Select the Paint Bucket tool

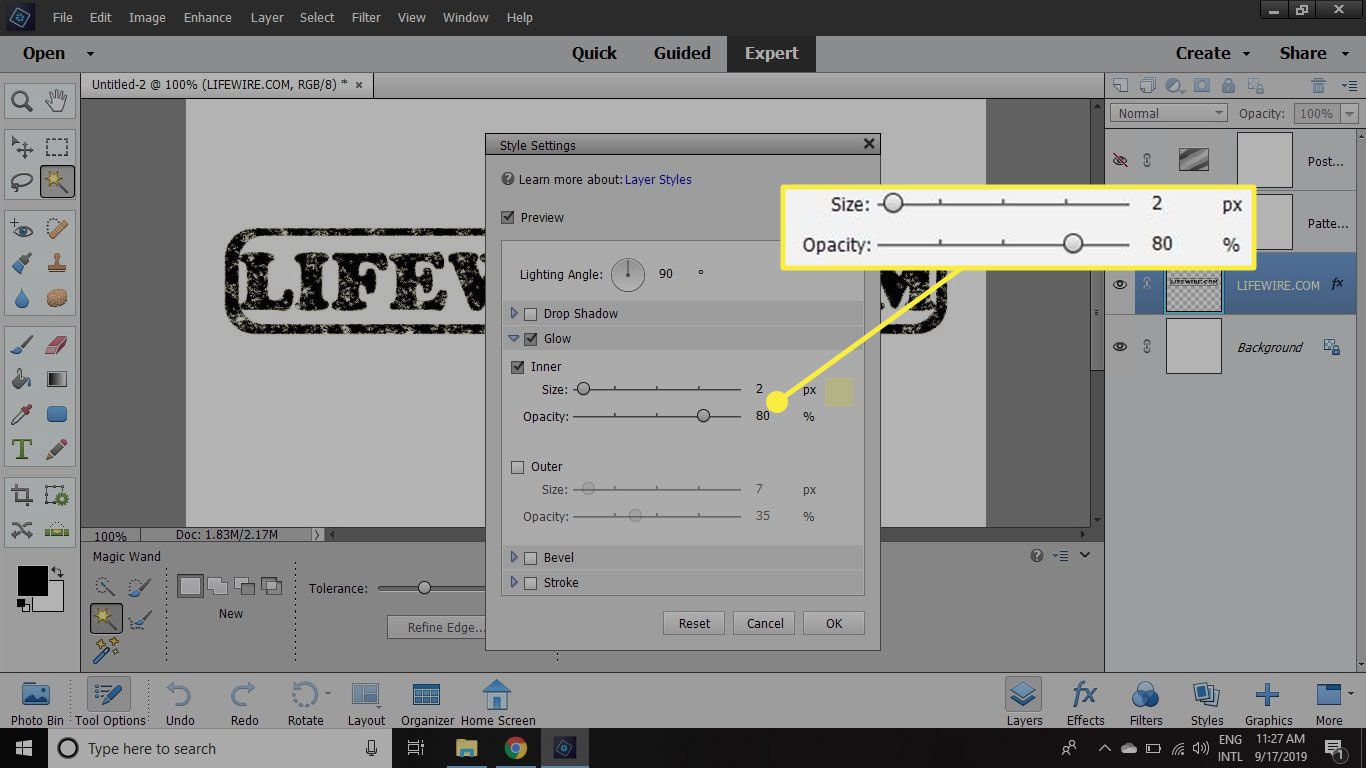pos(22,380)
